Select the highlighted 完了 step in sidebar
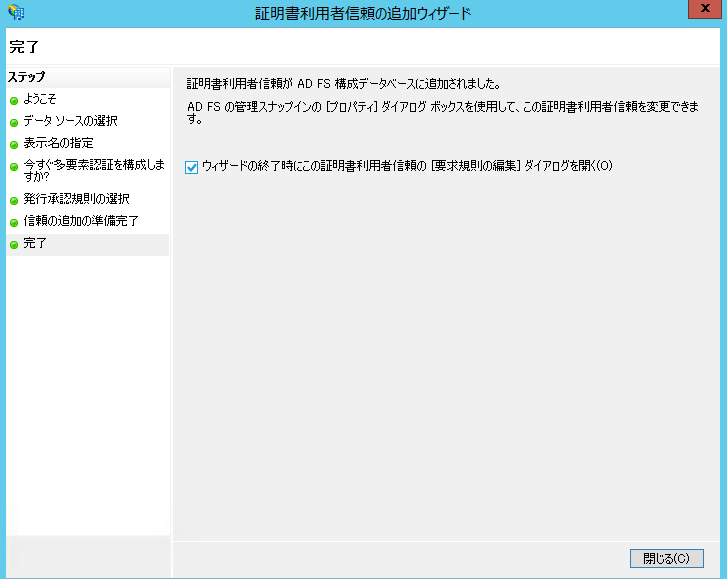 35,243
